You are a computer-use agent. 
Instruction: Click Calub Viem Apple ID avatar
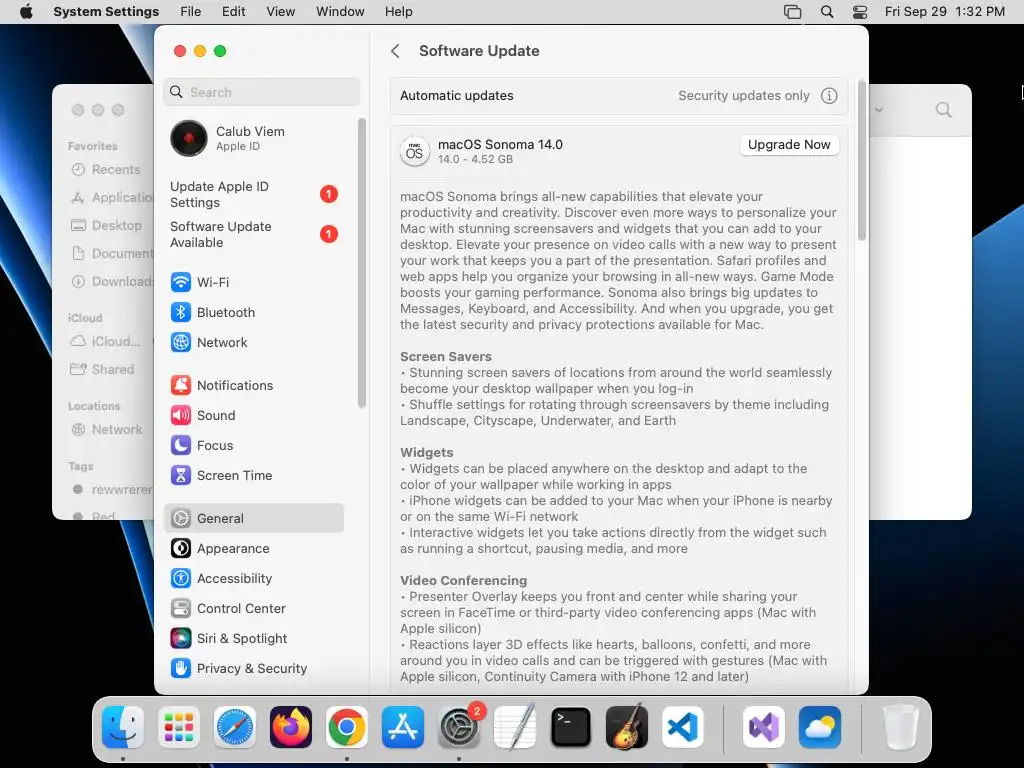click(189, 138)
